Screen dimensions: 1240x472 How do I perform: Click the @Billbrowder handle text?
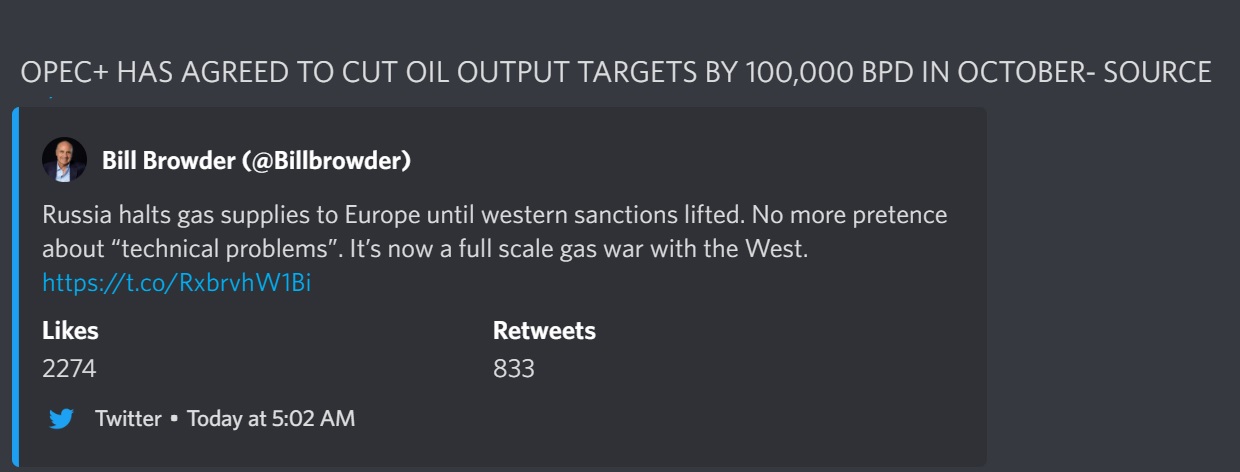click(x=326, y=160)
